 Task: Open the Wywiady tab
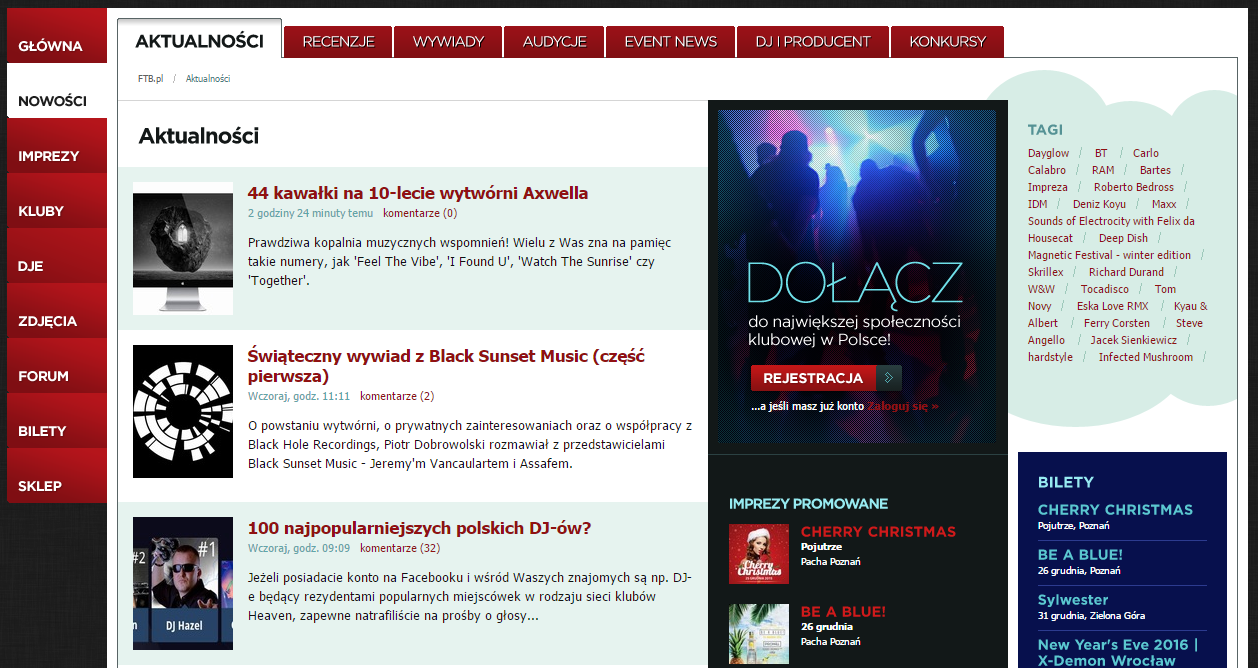click(448, 42)
